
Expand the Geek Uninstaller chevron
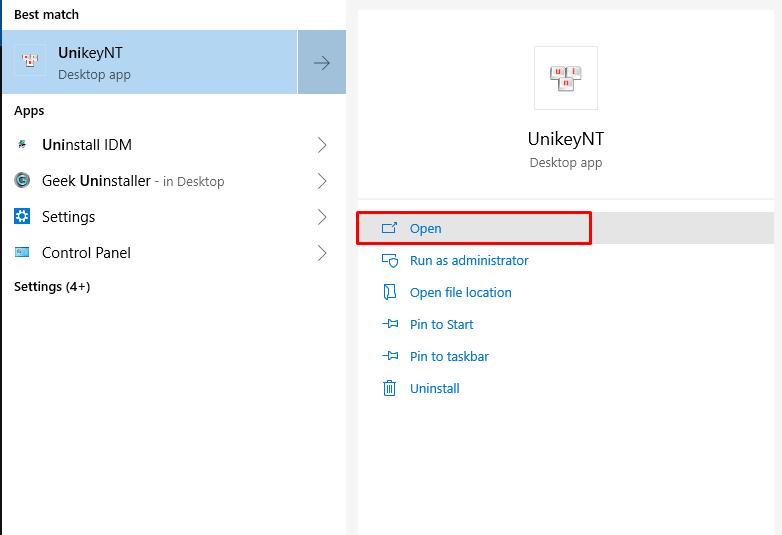click(322, 181)
